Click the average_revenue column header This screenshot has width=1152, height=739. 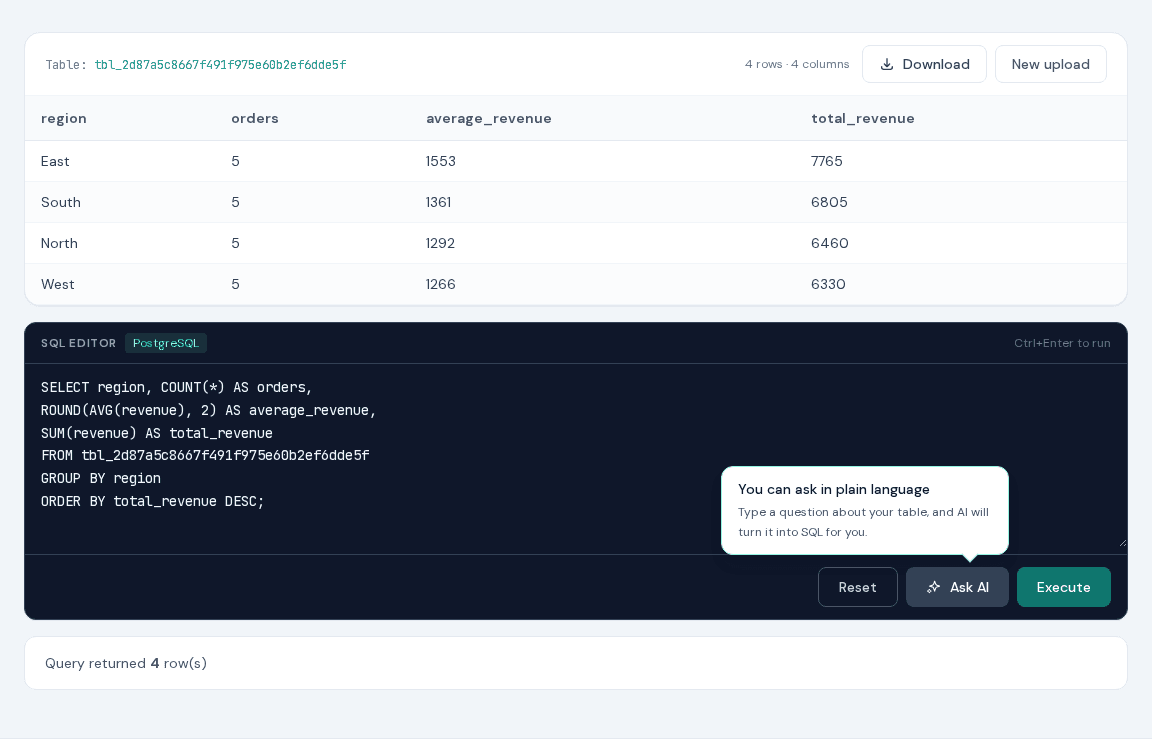point(489,118)
